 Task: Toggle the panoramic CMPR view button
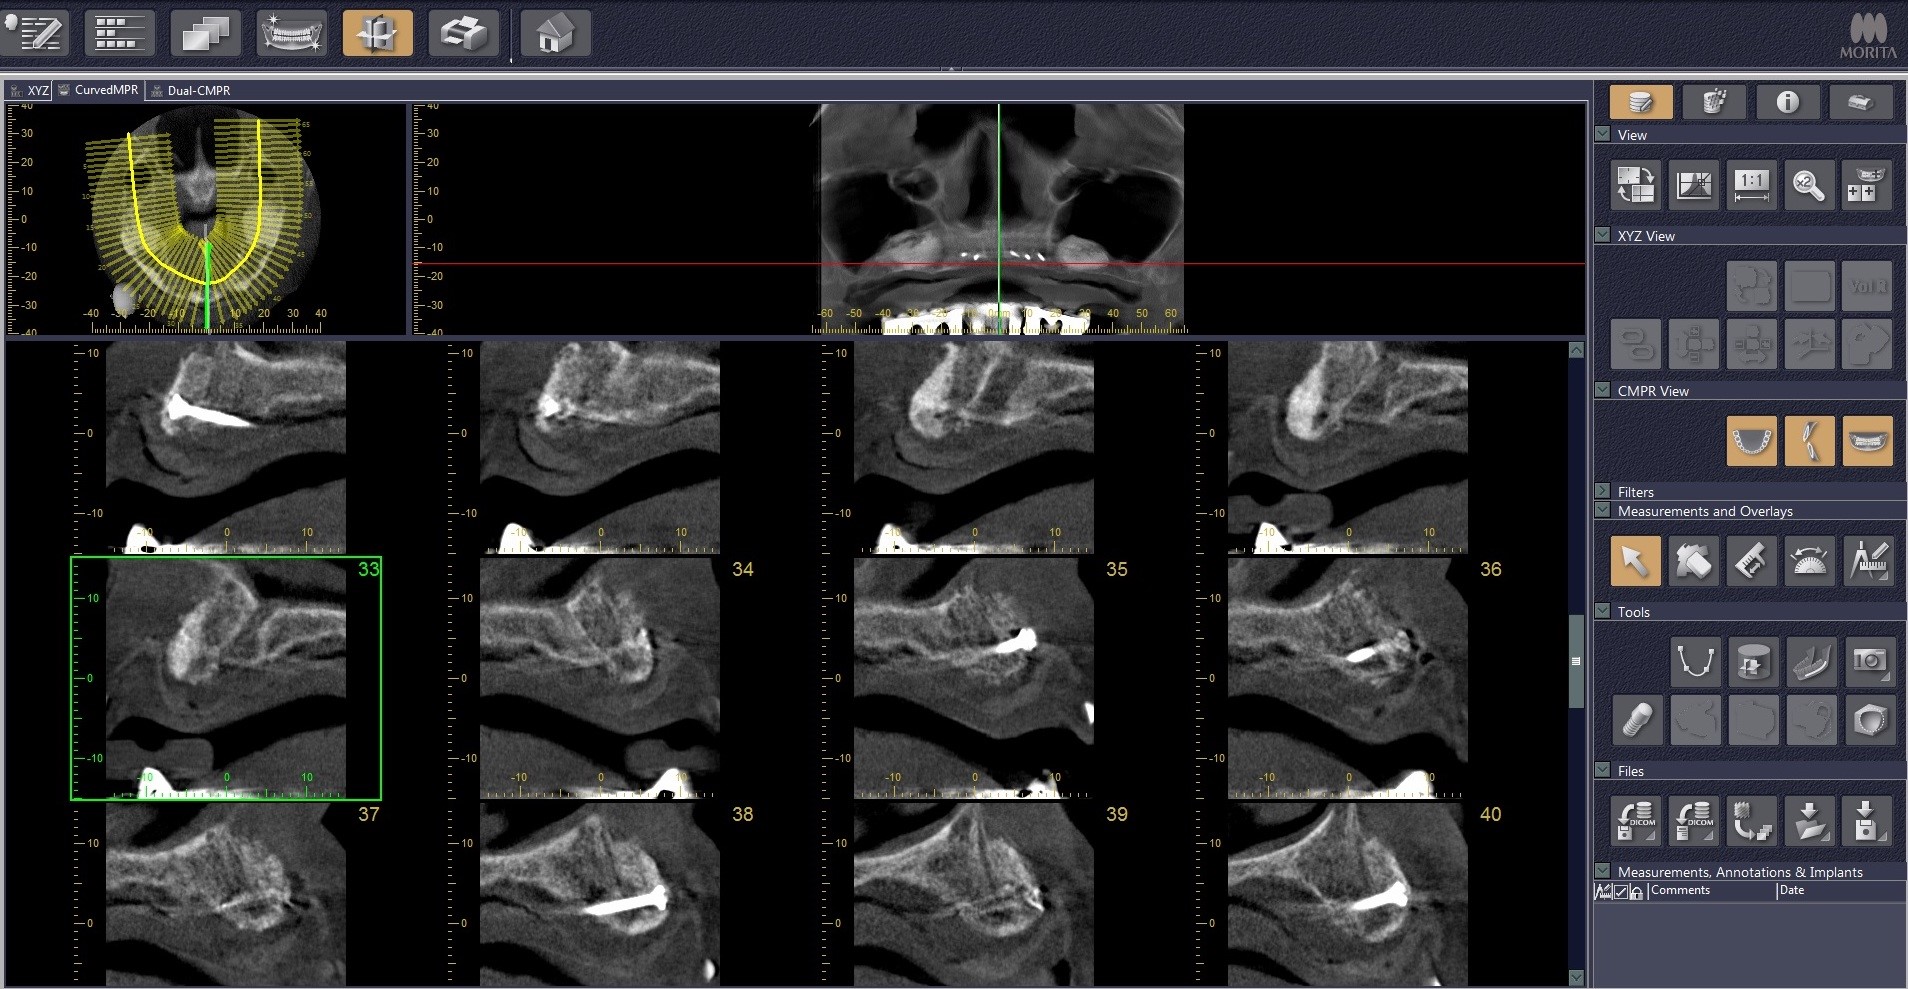[x=1867, y=441]
